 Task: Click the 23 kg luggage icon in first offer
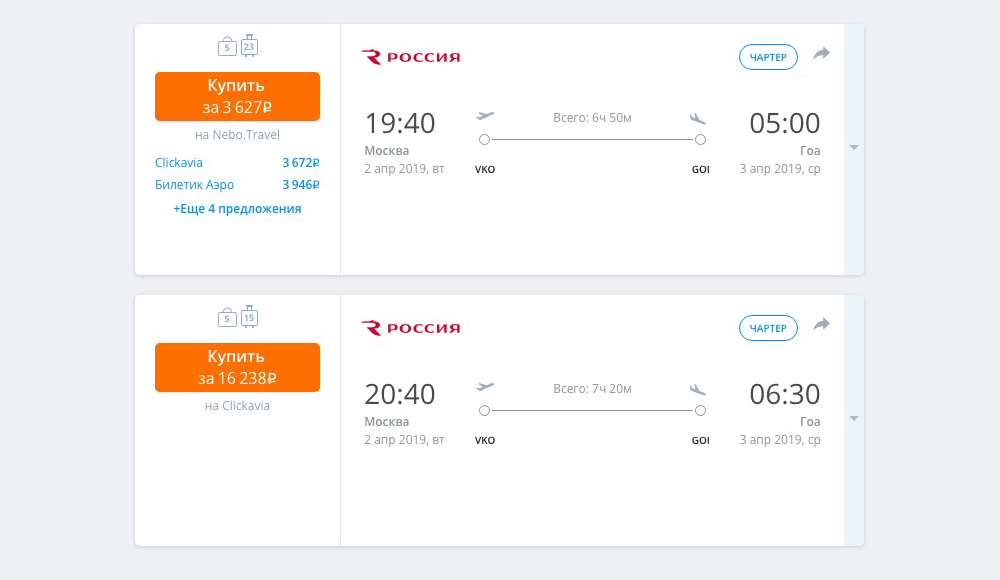pos(249,46)
